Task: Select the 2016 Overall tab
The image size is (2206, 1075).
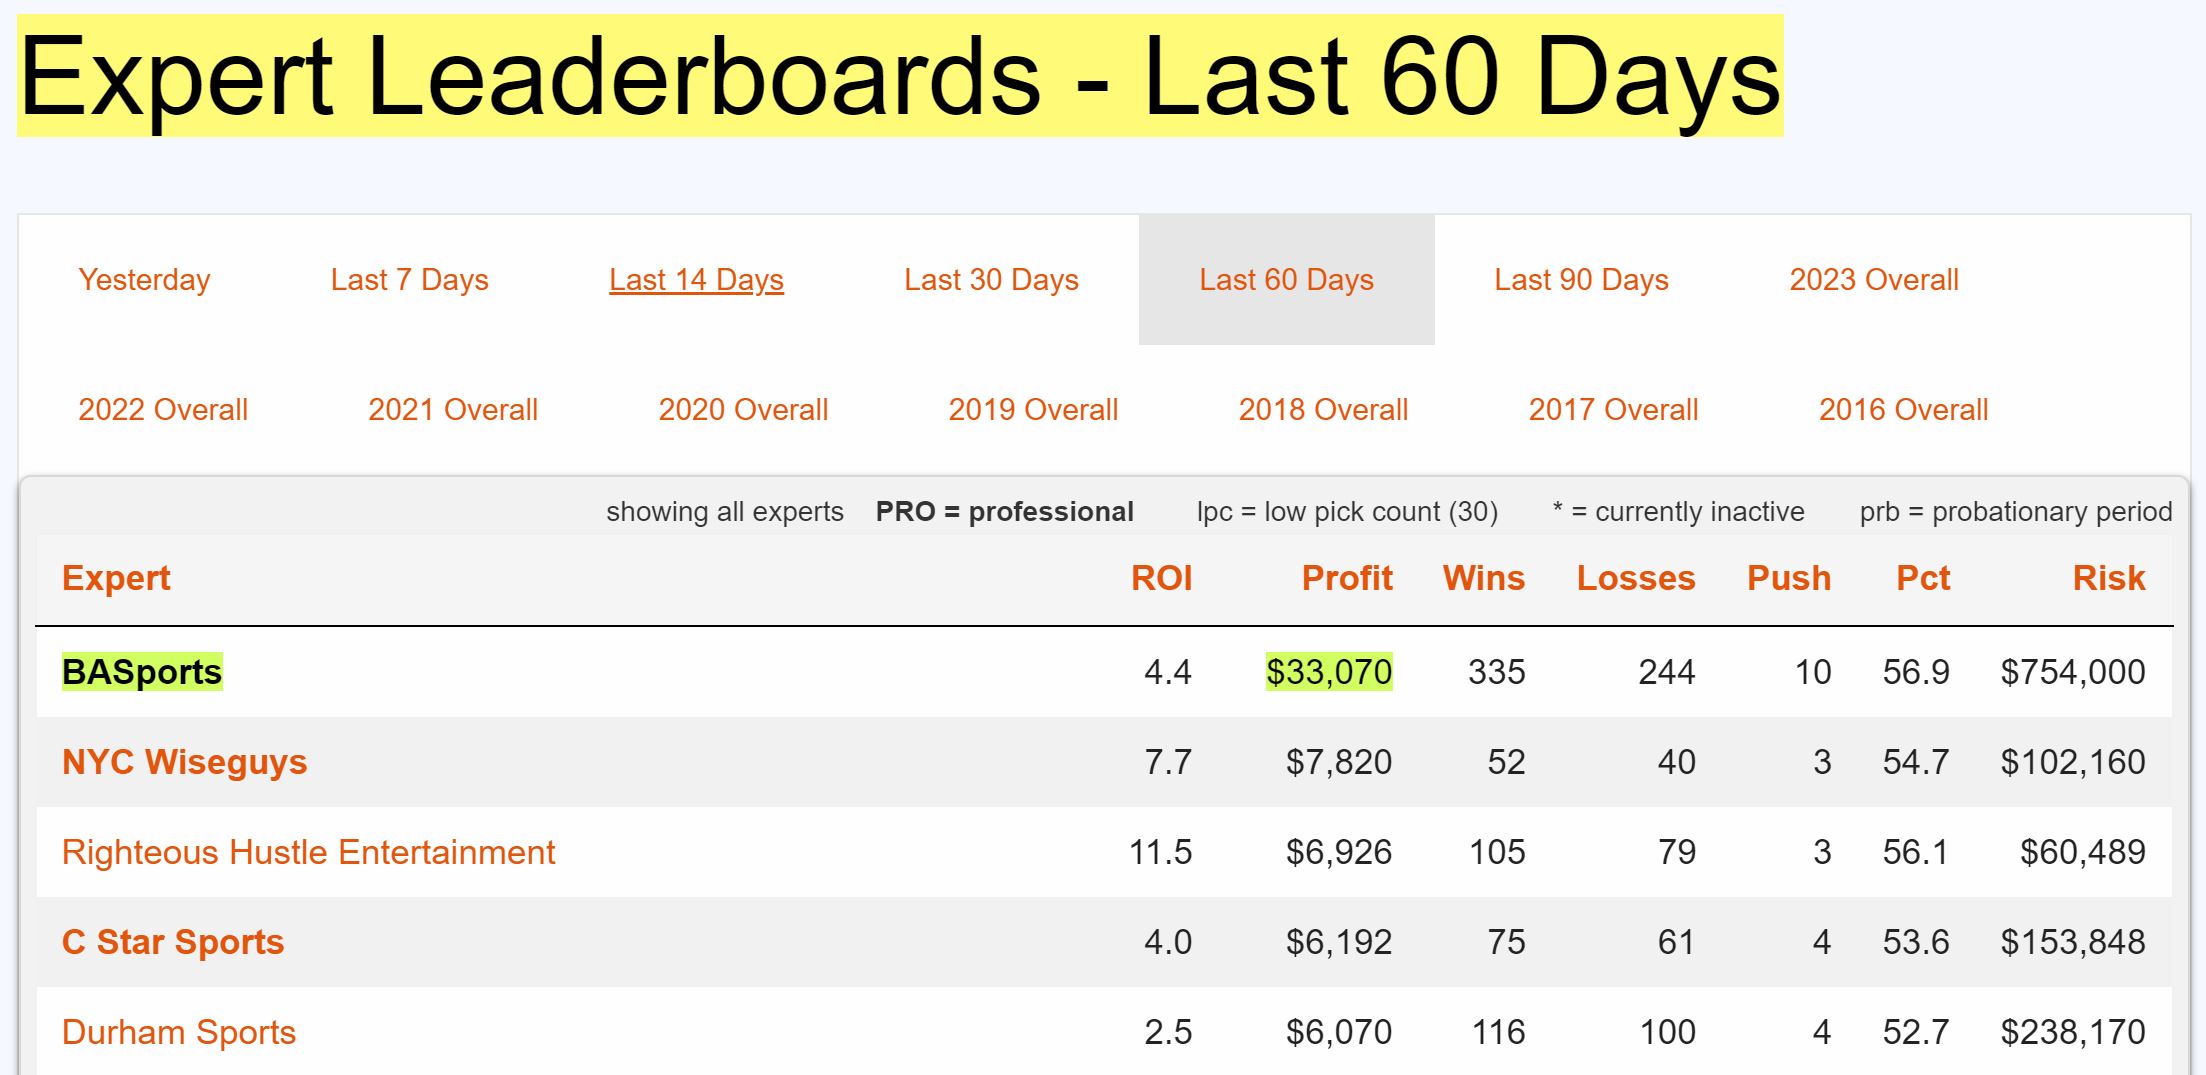Action: coord(1903,410)
